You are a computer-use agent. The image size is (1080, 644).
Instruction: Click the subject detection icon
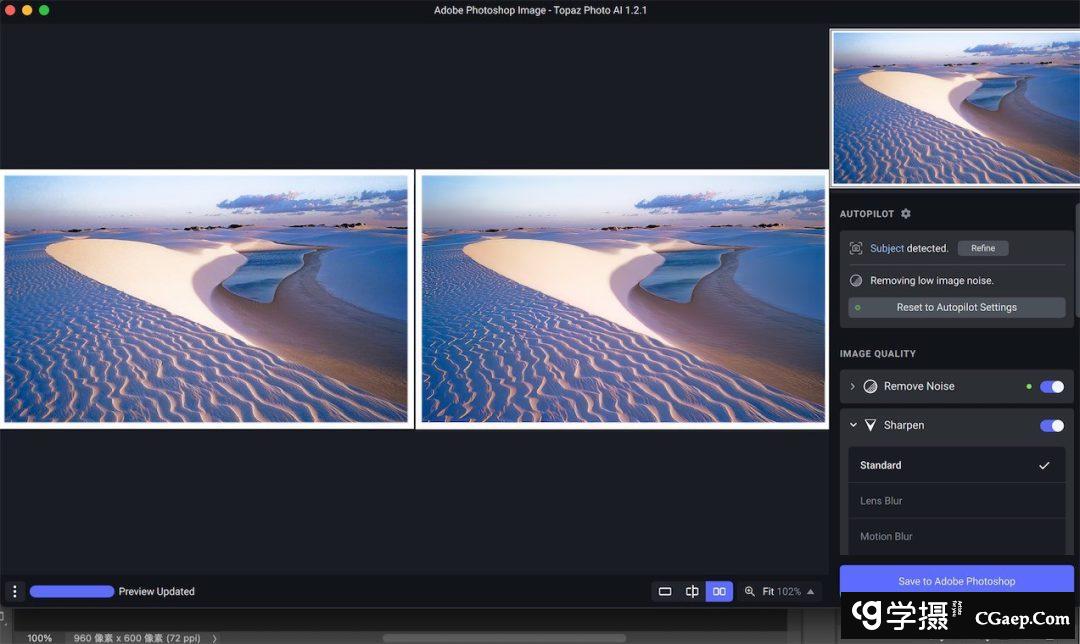856,248
